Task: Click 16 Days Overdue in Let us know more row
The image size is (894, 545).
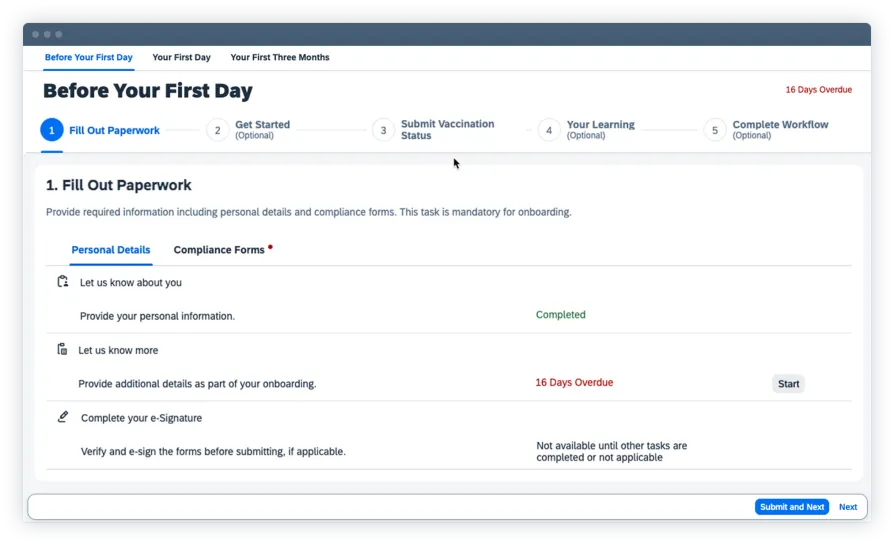Action: (x=574, y=383)
